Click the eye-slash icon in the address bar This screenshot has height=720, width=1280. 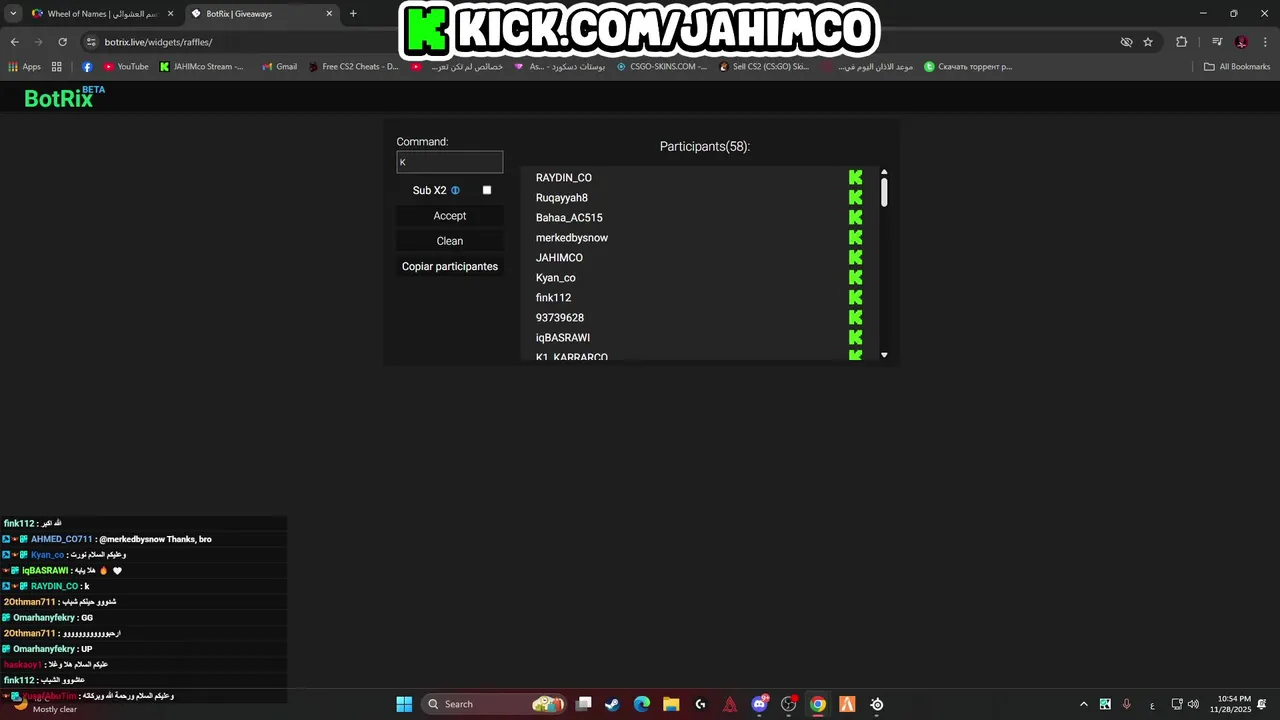coord(1126,42)
